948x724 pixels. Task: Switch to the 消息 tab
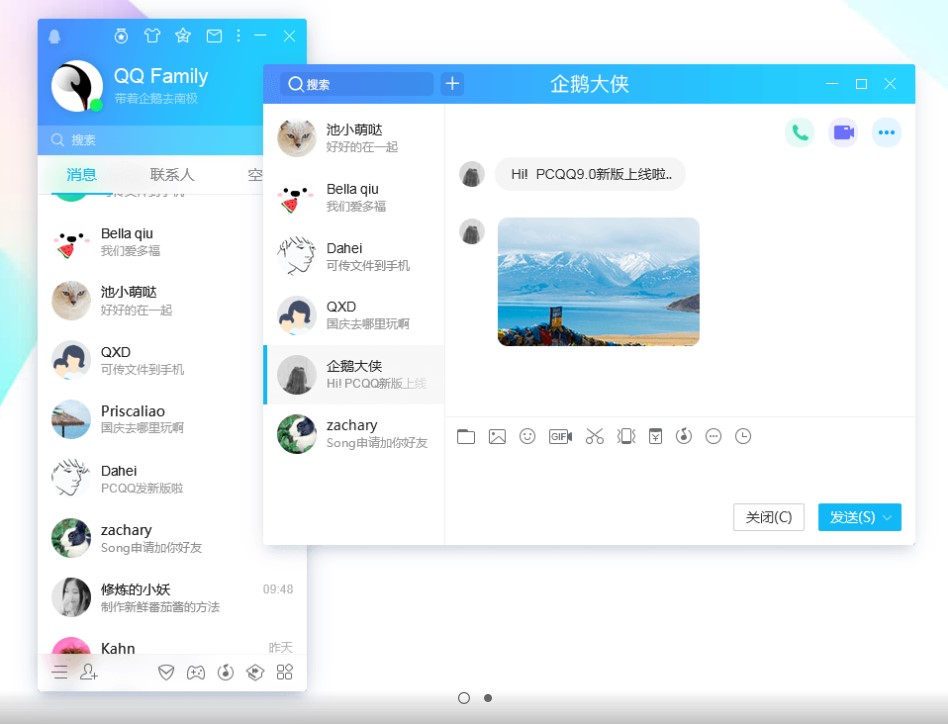click(82, 175)
